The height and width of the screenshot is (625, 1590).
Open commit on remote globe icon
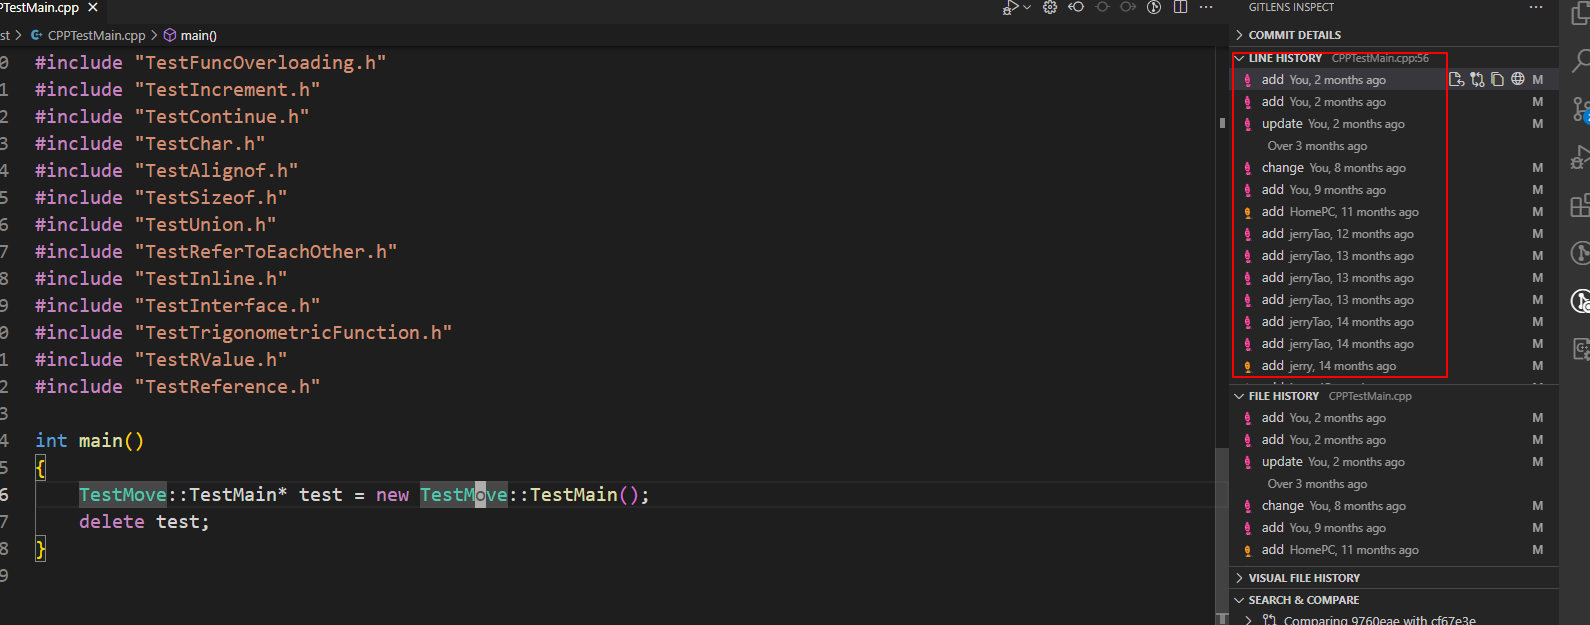pyautogui.click(x=1518, y=79)
